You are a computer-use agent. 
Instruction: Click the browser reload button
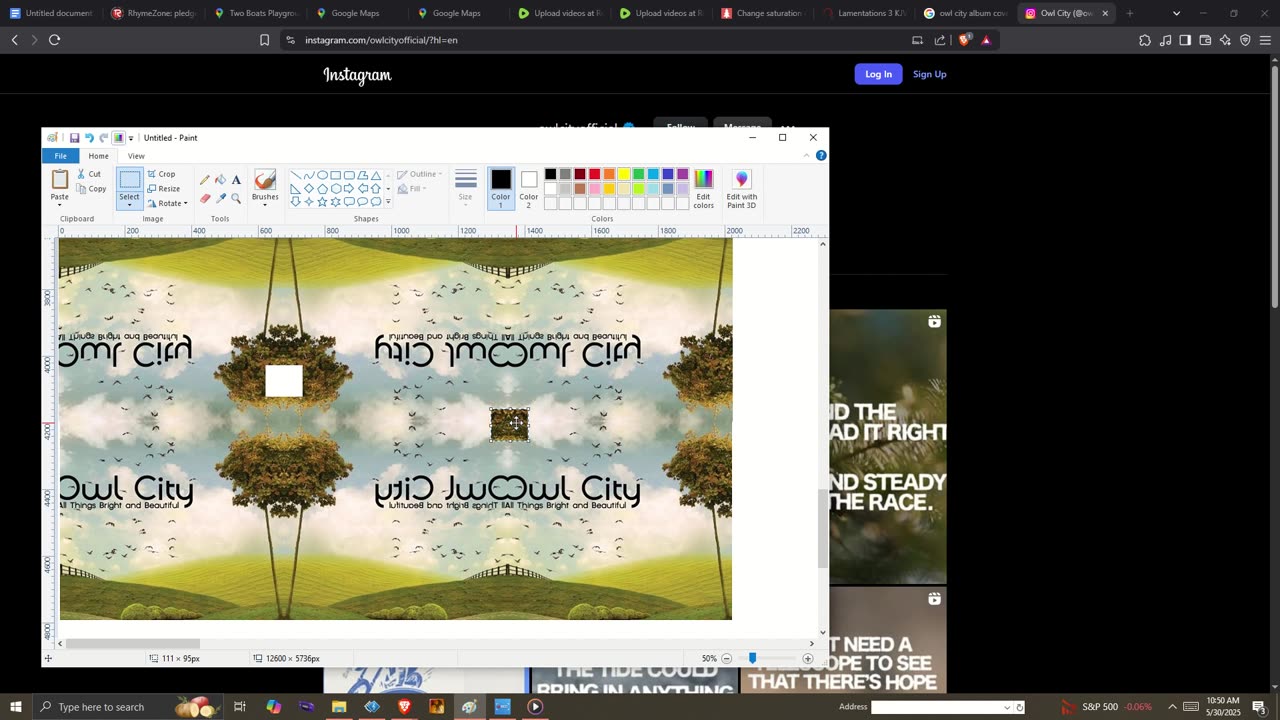54,40
